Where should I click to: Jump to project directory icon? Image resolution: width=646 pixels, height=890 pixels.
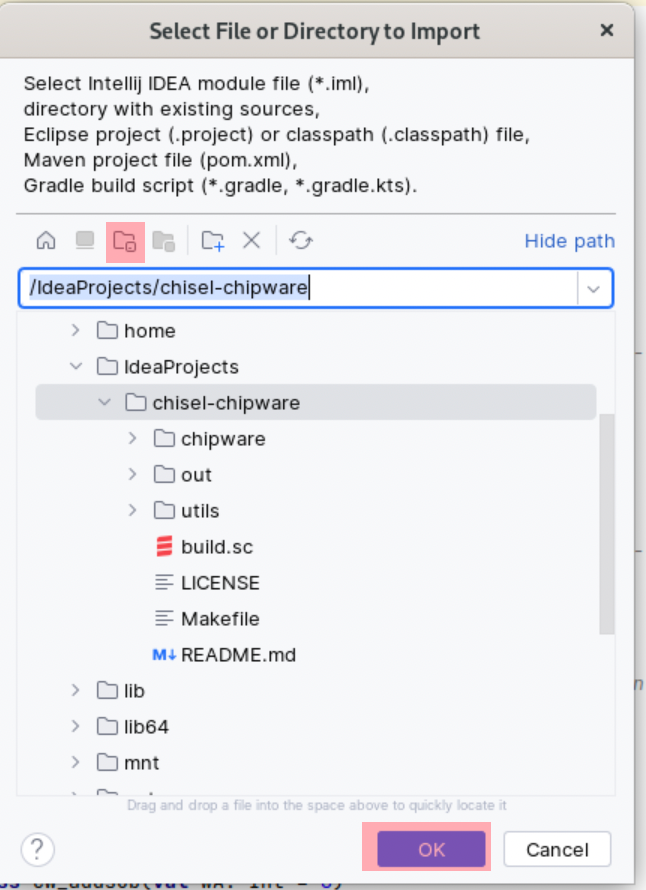pyautogui.click(x=125, y=242)
